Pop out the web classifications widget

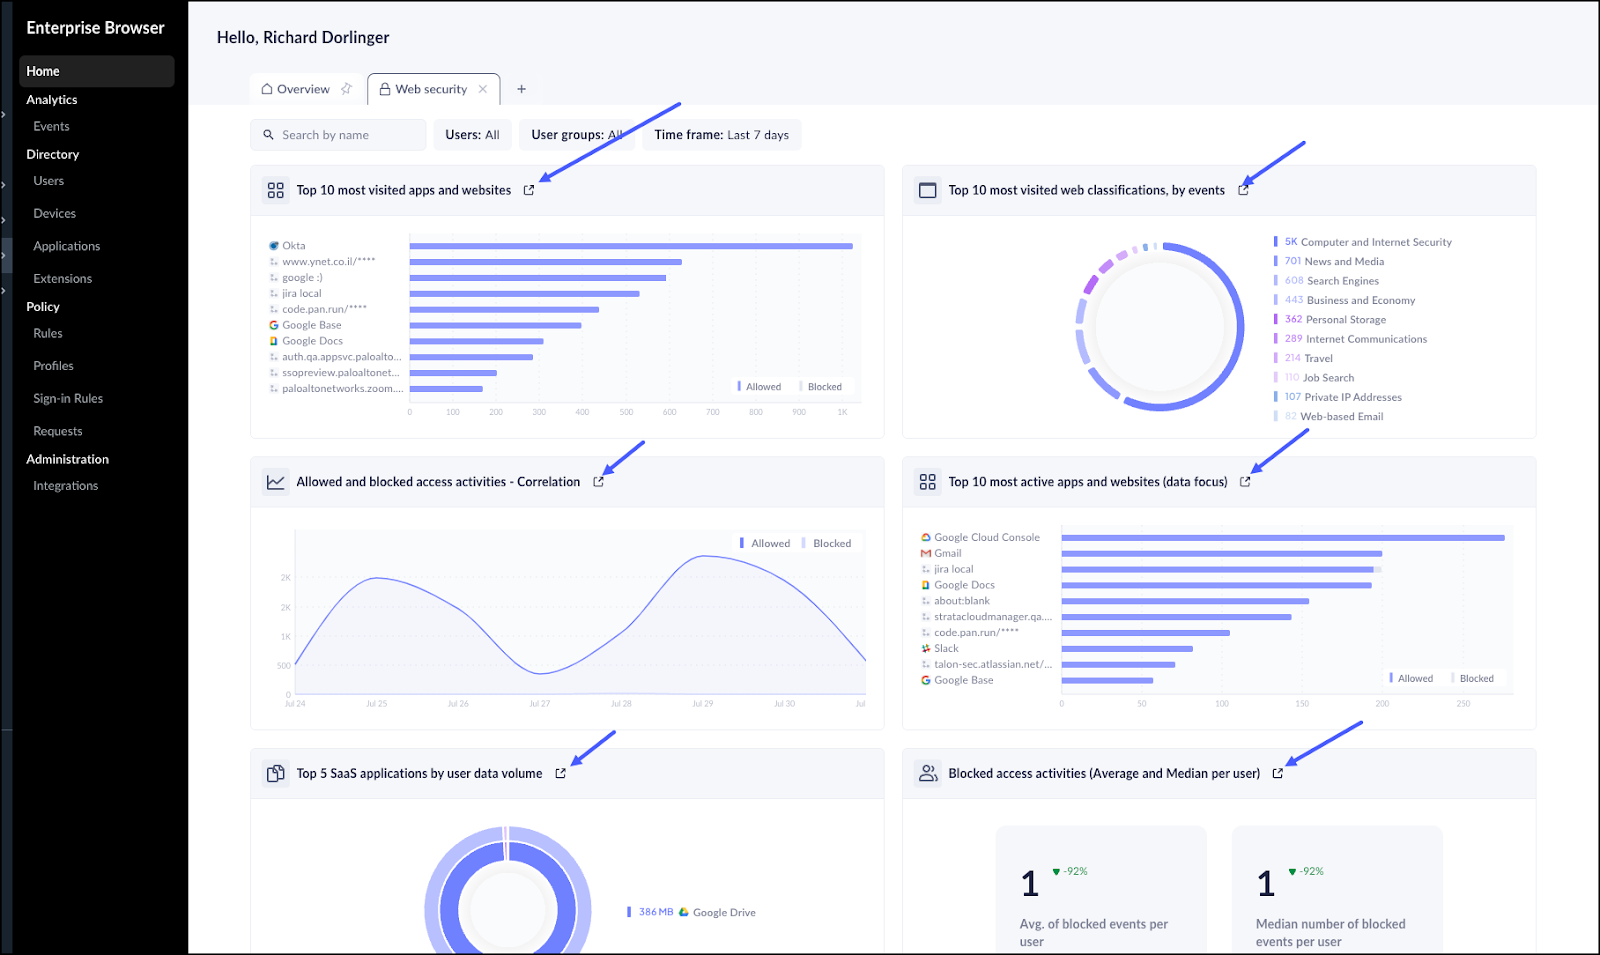(x=1243, y=190)
